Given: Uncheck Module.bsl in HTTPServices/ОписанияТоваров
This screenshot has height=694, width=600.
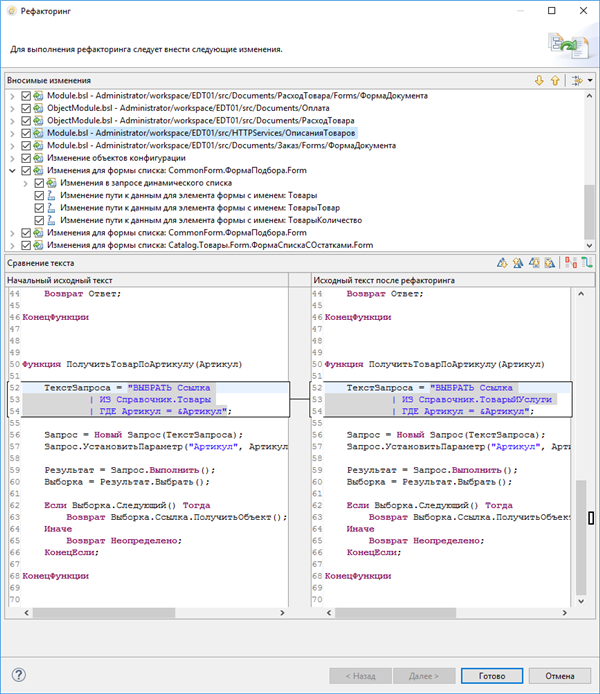Looking at the screenshot, I should click(x=26, y=132).
